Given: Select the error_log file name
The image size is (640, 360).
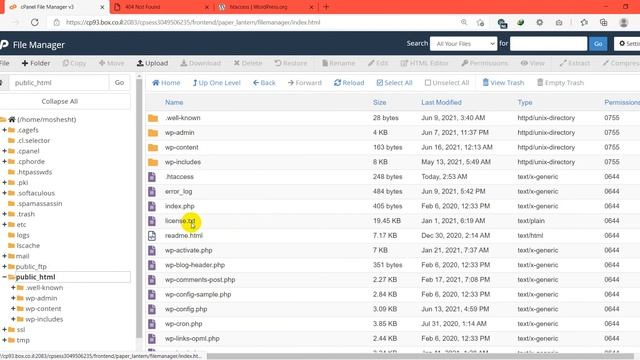Looking at the screenshot, I should [x=178, y=191].
